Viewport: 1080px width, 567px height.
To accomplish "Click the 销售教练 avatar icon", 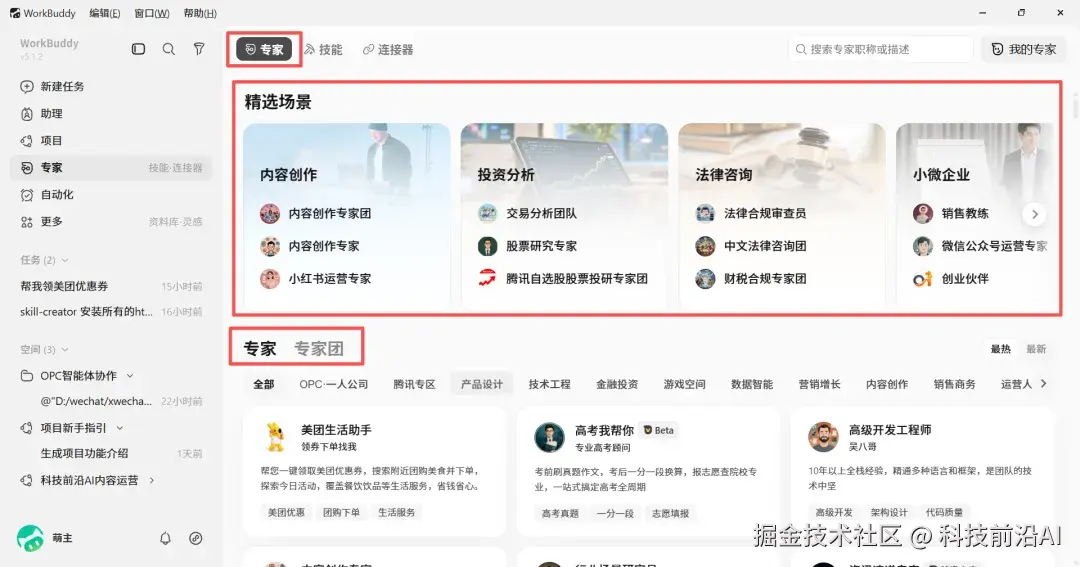I will [923, 214].
